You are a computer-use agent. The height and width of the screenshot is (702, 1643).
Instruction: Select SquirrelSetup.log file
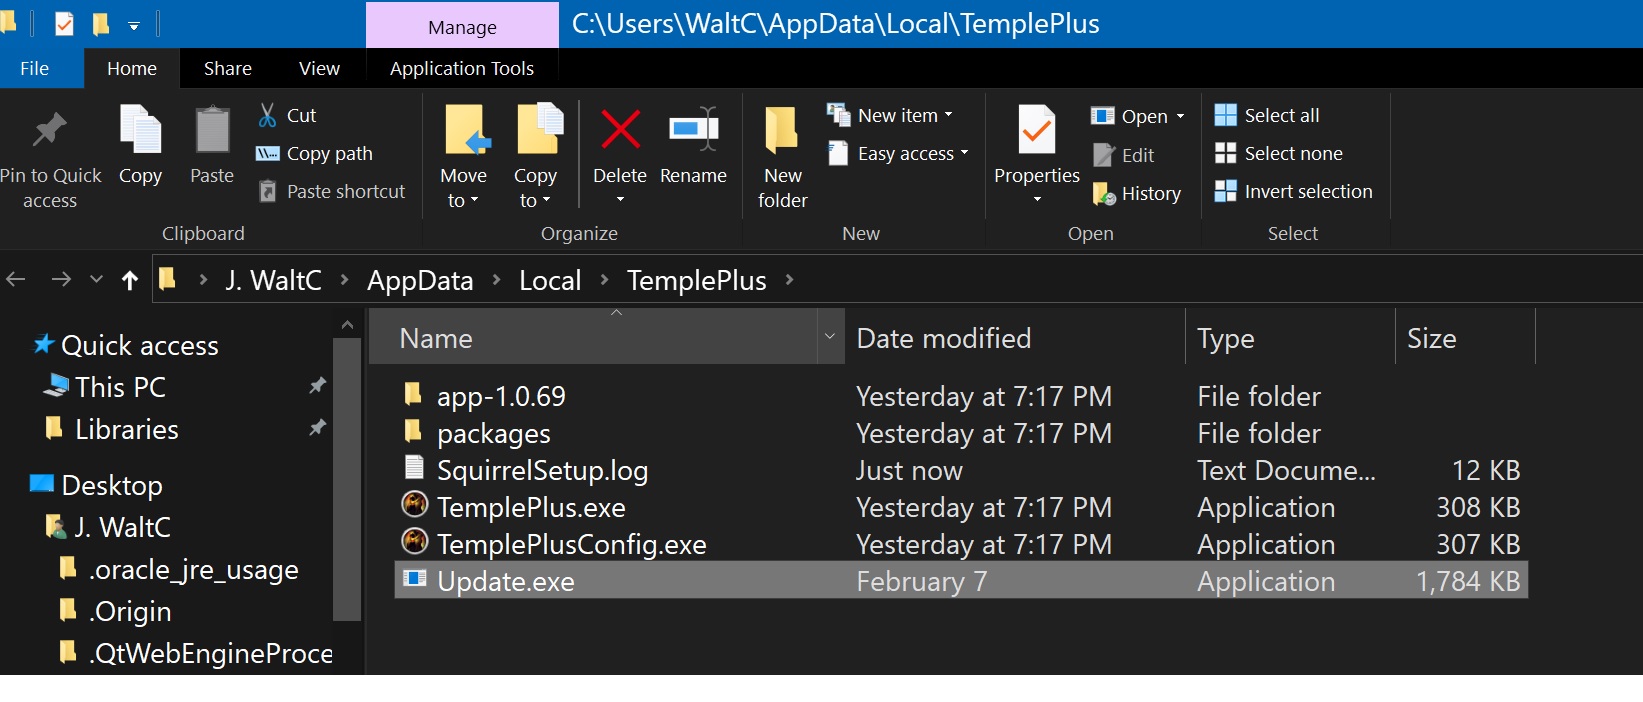(x=961, y=470)
